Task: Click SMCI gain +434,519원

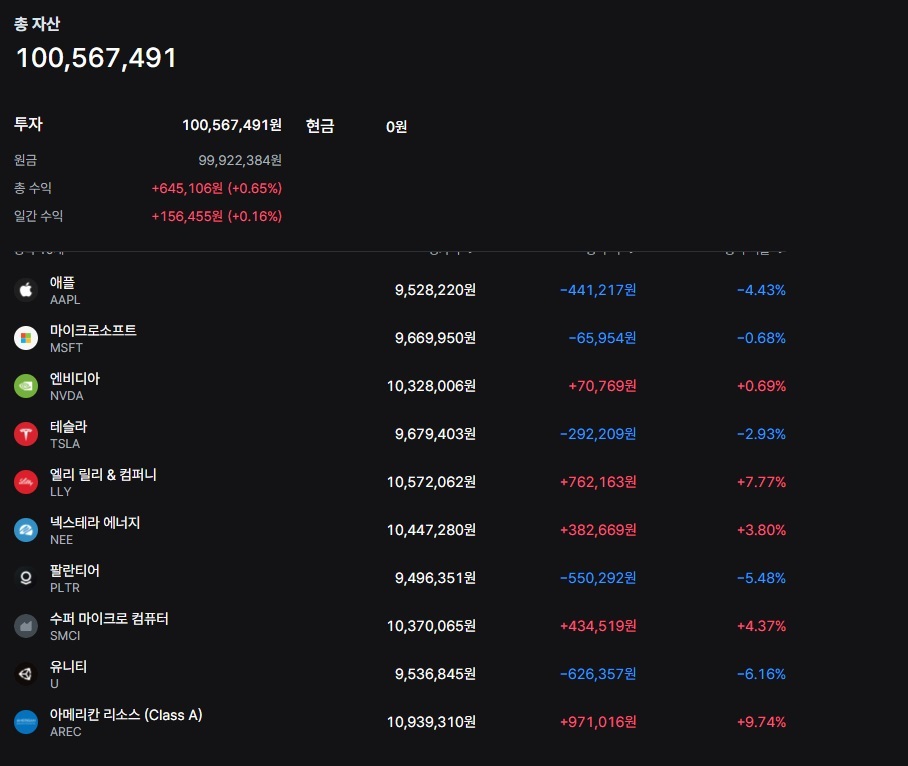Action: tap(598, 626)
